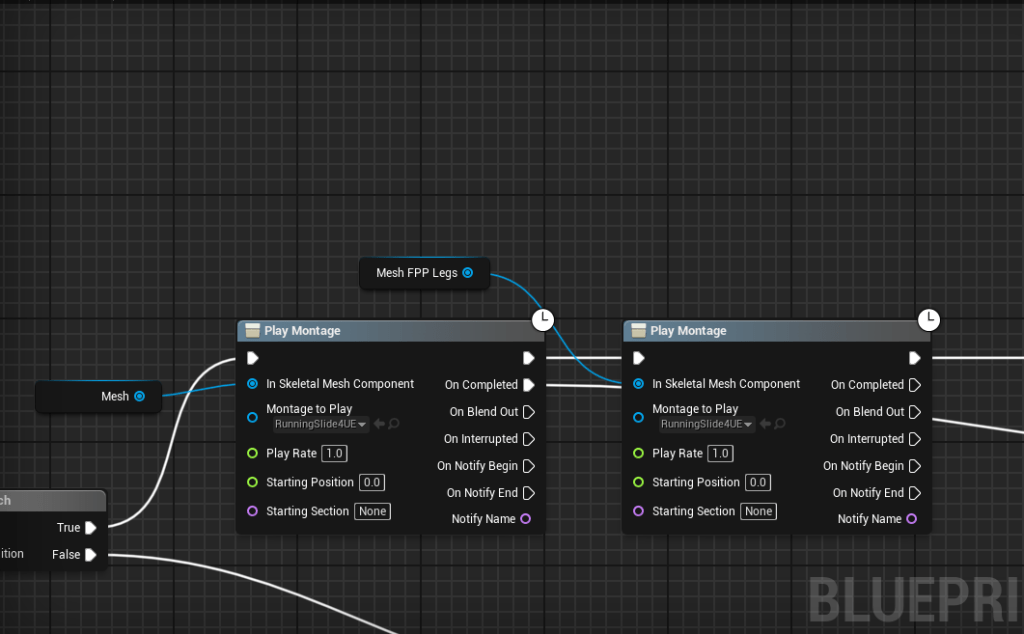Click the Starting Section field in the left Play Montage node
Screen dimensions: 1024x634
click(373, 512)
